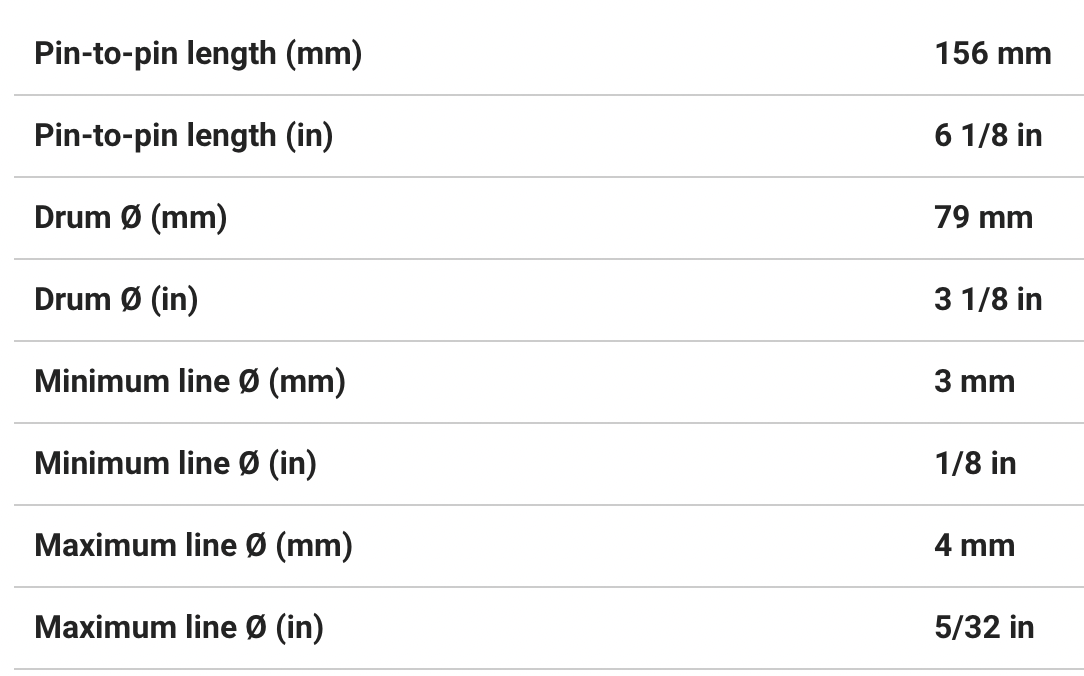Select the 5/32 in value
The image size is (1084, 676).
pos(983,628)
